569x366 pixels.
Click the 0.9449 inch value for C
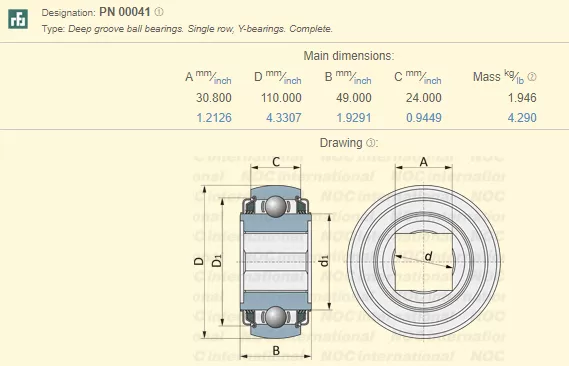[424, 118]
